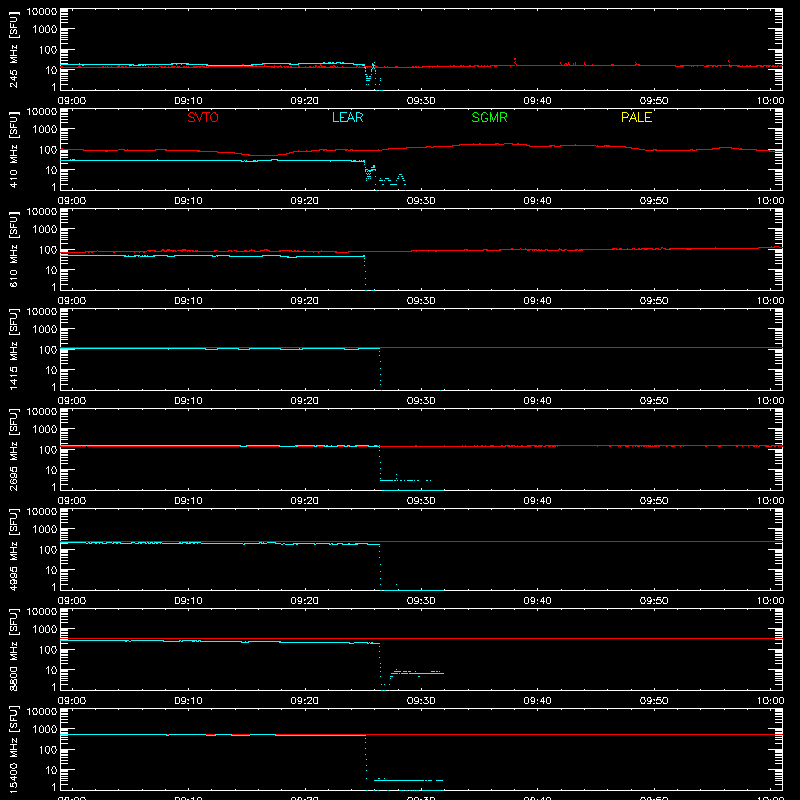Click the 09:30 label under the 4995 MHz panel
800x800 pixels.
coord(421,601)
